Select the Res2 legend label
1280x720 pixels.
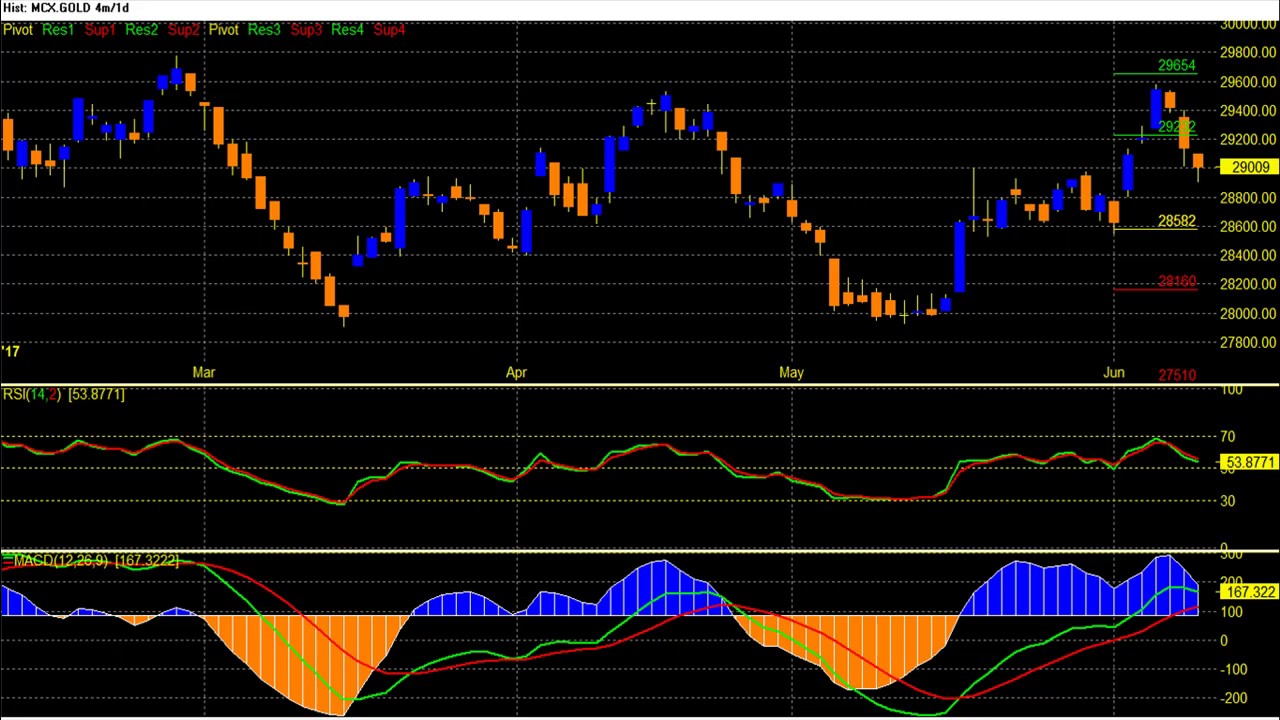pos(141,30)
